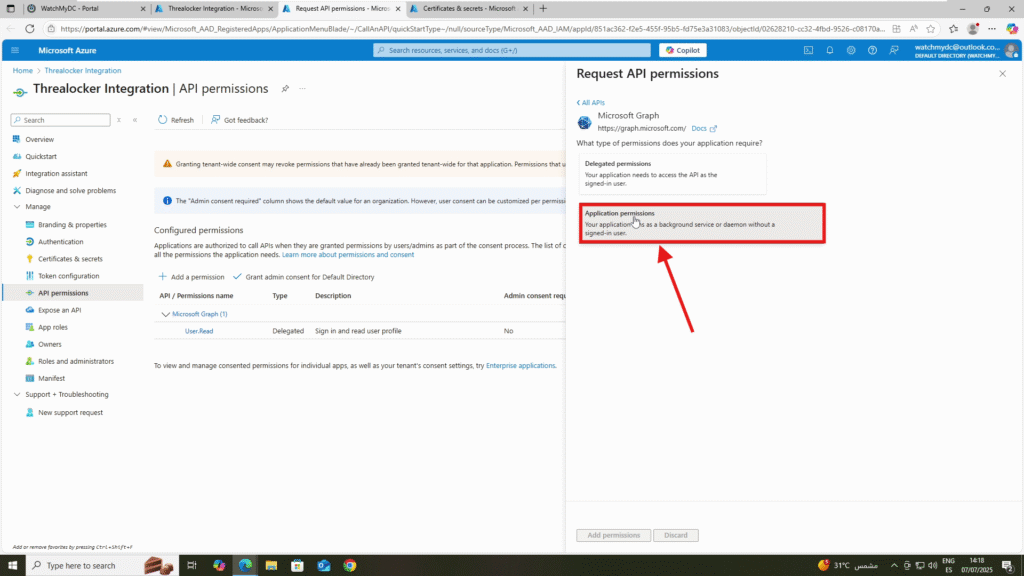The image size is (1024, 576).
Task: Open the User.Read permission link
Action: pos(199,331)
